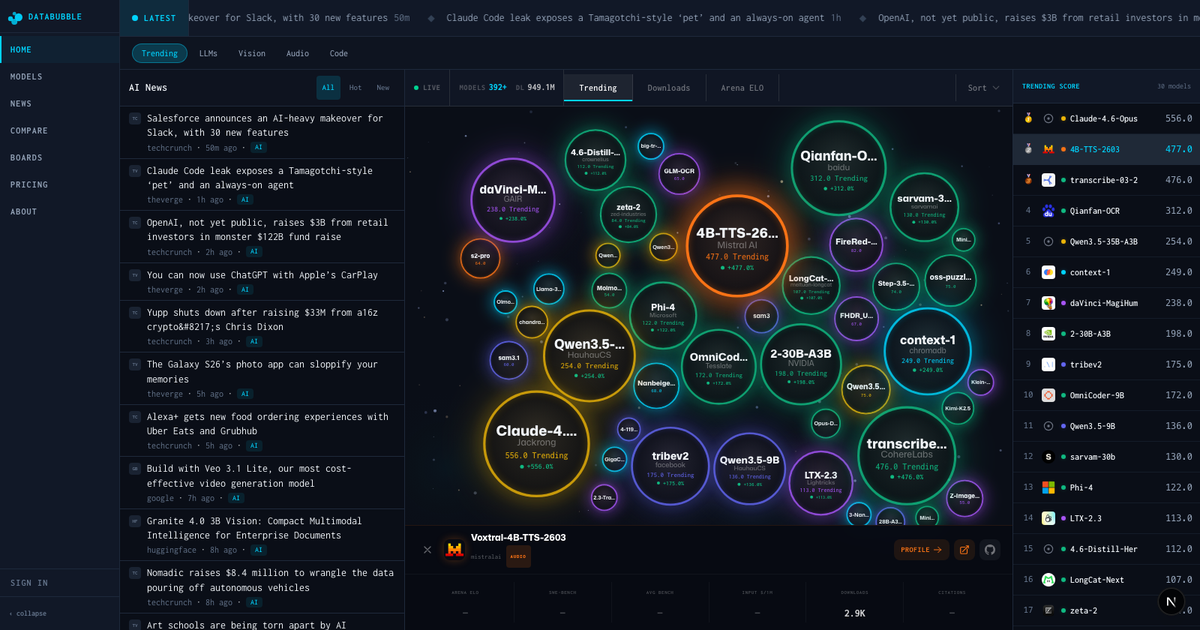Open the Salesforce Slack makeover article

tap(265, 125)
